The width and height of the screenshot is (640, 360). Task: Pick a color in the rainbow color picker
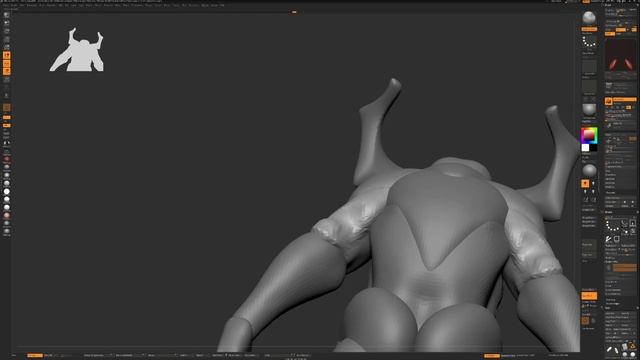click(589, 135)
